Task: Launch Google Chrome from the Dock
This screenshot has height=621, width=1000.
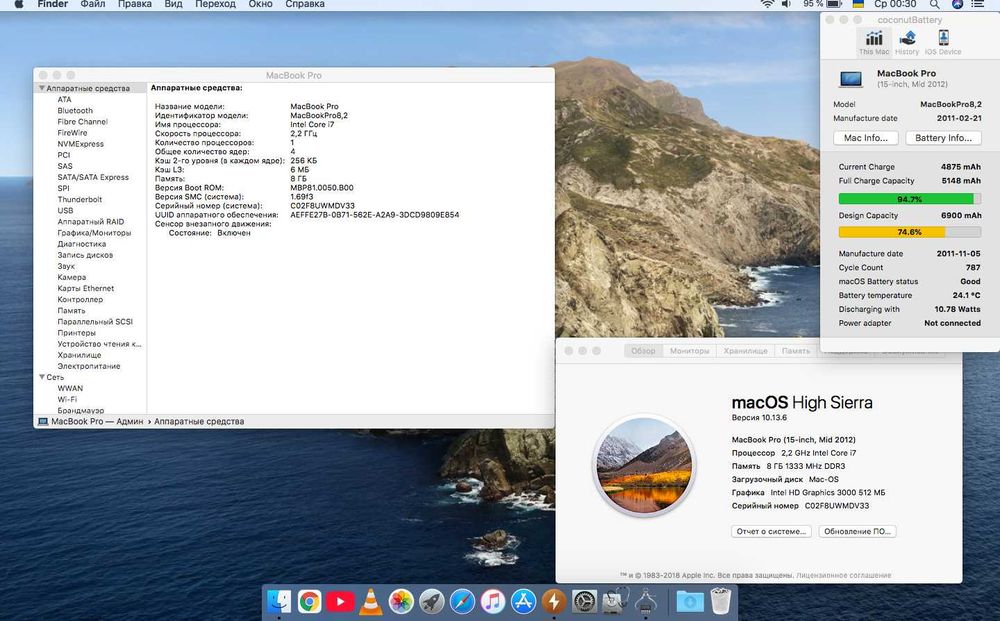Action: coord(309,601)
